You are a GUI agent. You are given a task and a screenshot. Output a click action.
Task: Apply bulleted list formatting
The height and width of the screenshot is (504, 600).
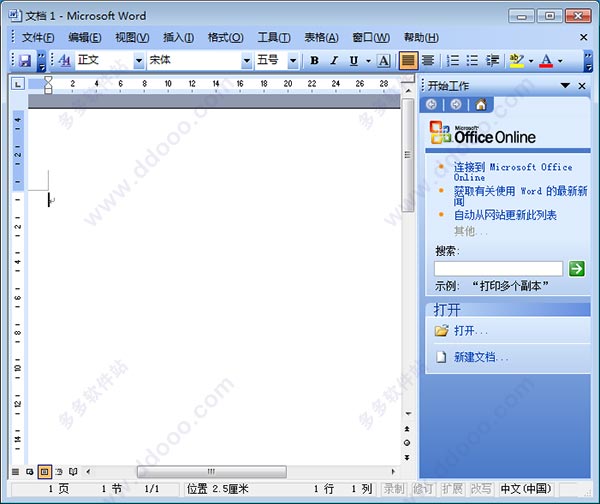tap(472, 60)
